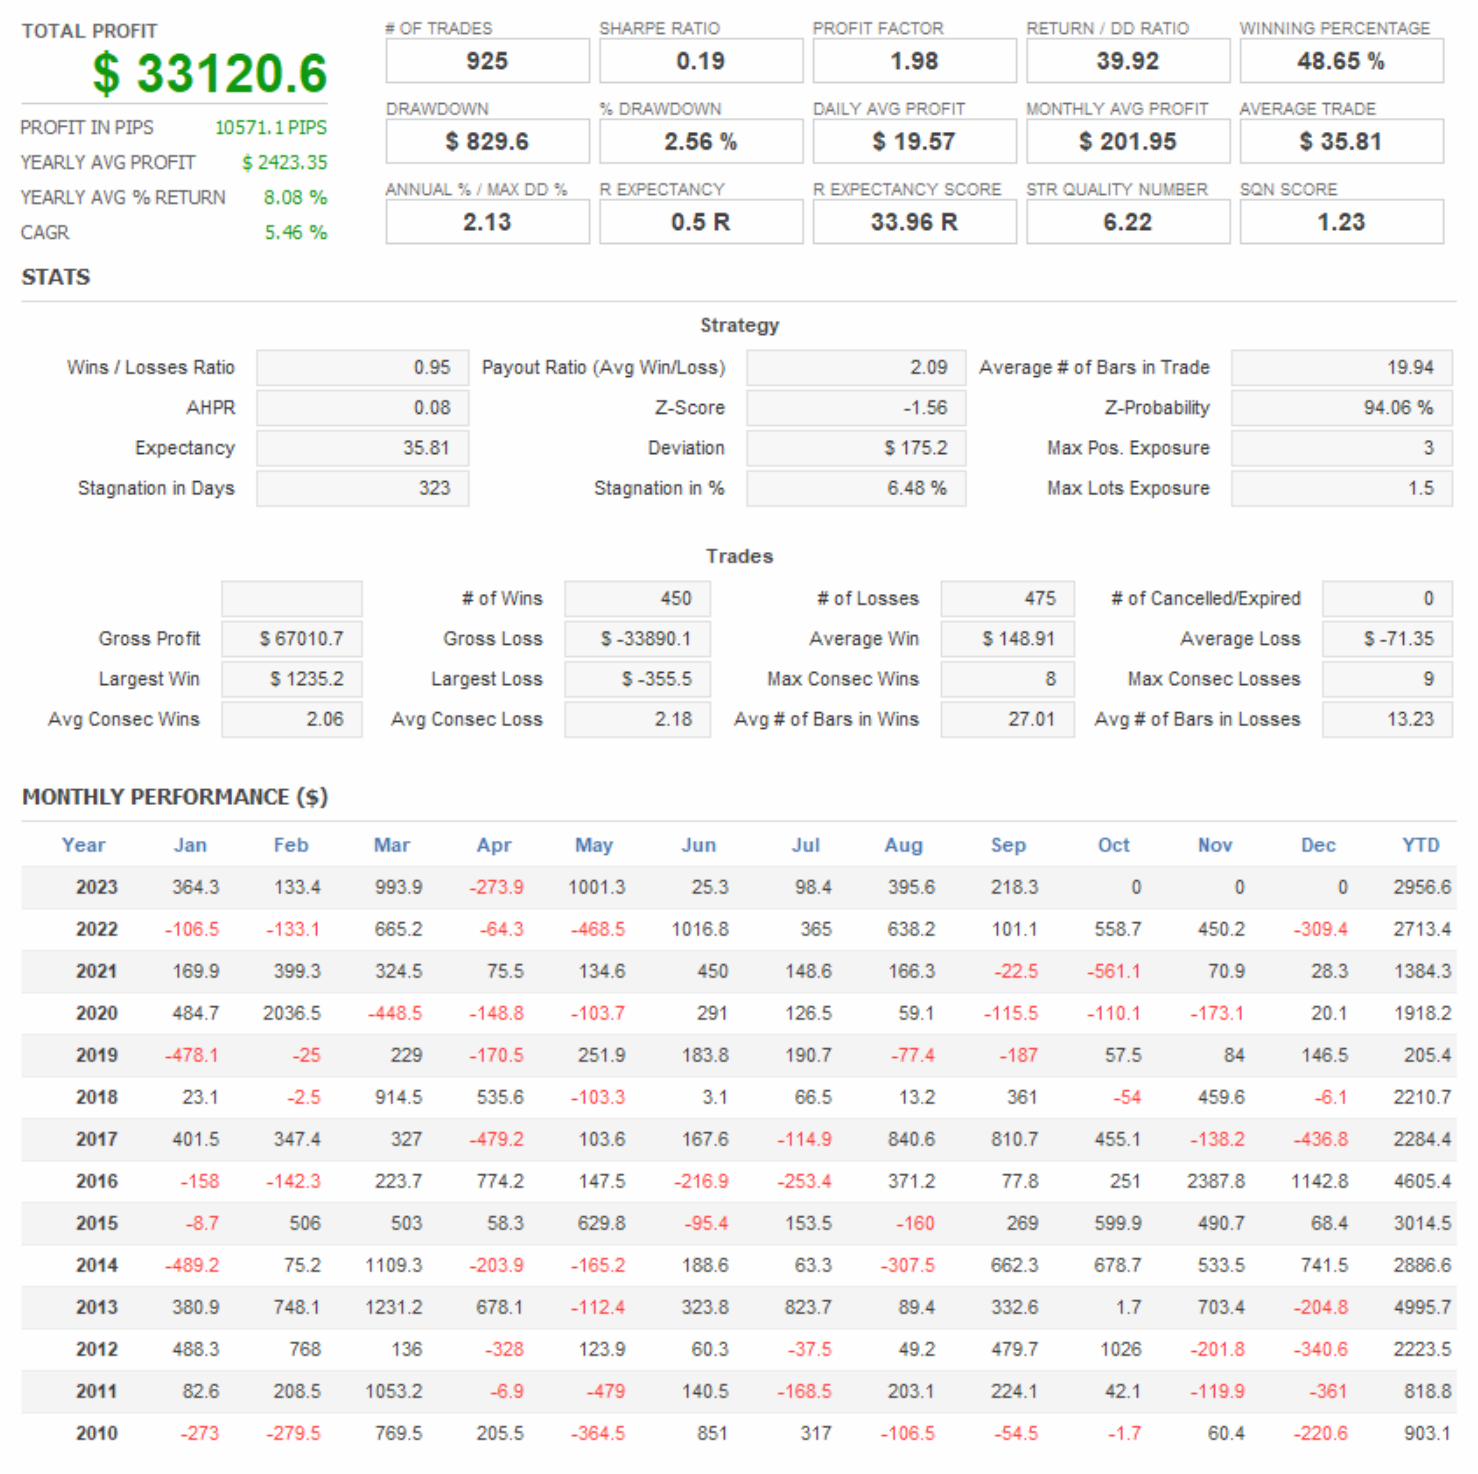Click Yearly Avg % Return value 8.08 %
1478x1474 pixels.
295,197
